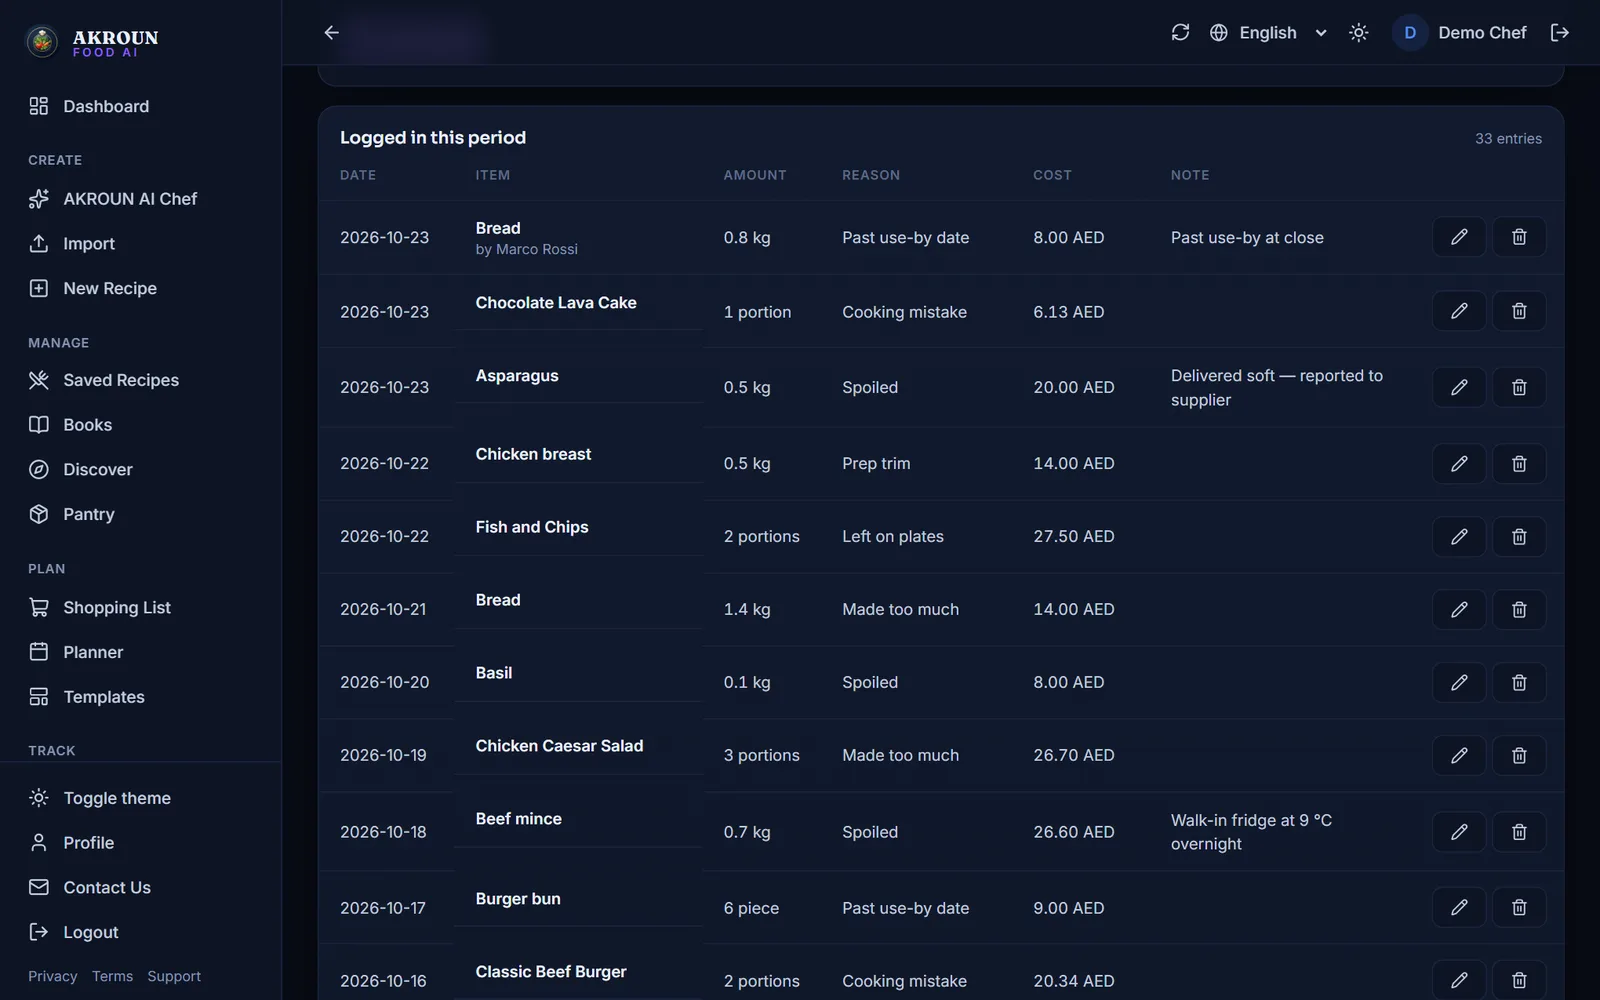Edit the Basil entry
Viewport: 1600px width, 1000px height.
click(1459, 682)
